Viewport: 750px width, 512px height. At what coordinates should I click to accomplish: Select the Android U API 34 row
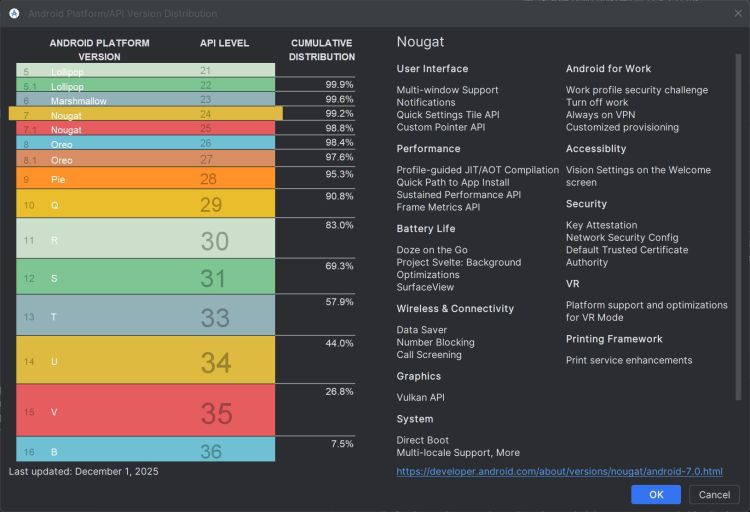tap(145, 360)
